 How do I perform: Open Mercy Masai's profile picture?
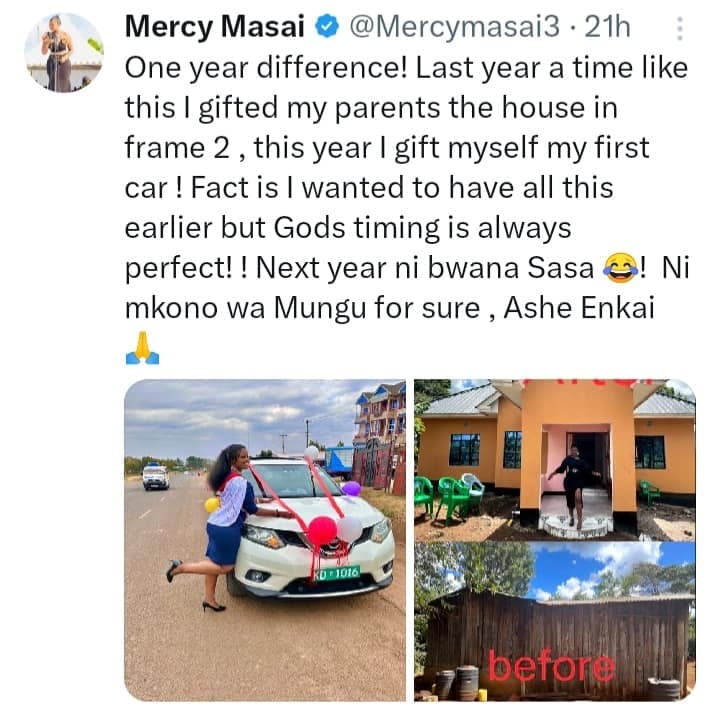[63, 53]
